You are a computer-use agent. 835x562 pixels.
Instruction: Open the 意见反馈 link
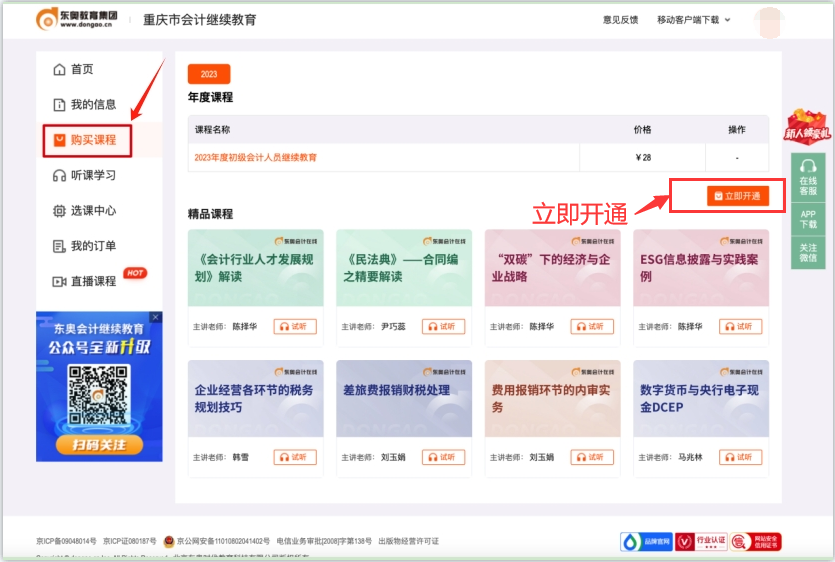click(x=620, y=20)
